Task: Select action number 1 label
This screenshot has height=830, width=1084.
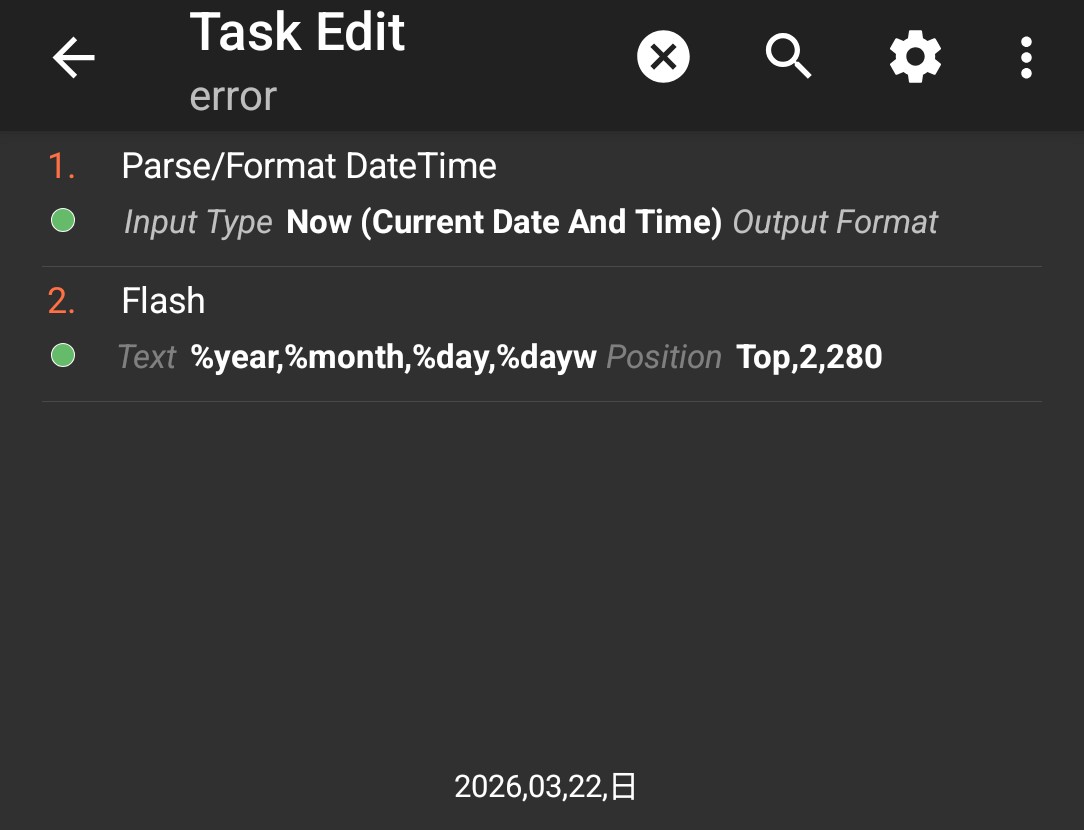Action: pos(62,167)
